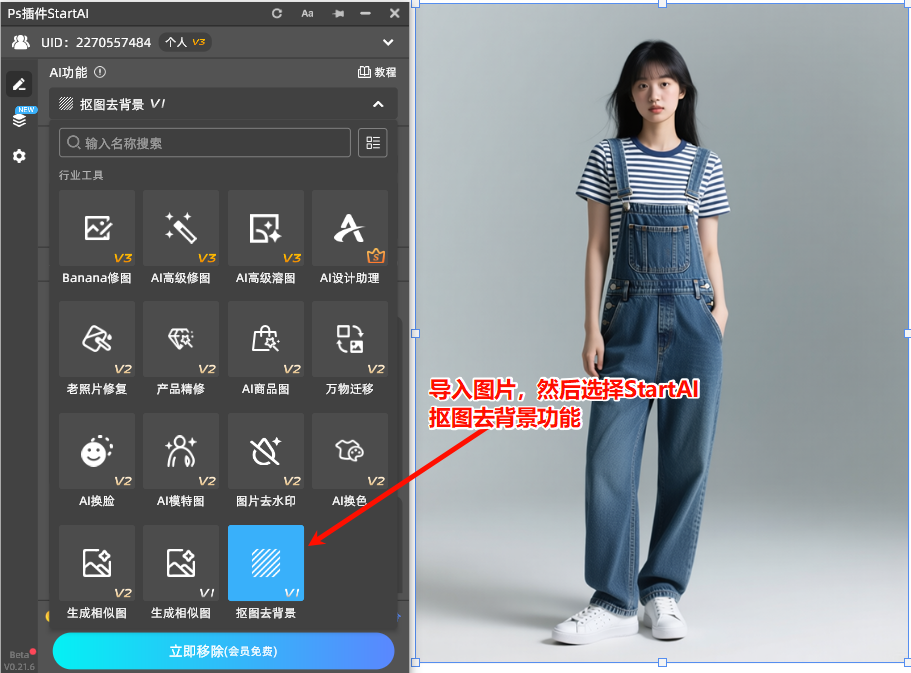Viewport: 911px width, 673px height.
Task: Click the 输入名称搜索 search field
Action: [205, 143]
